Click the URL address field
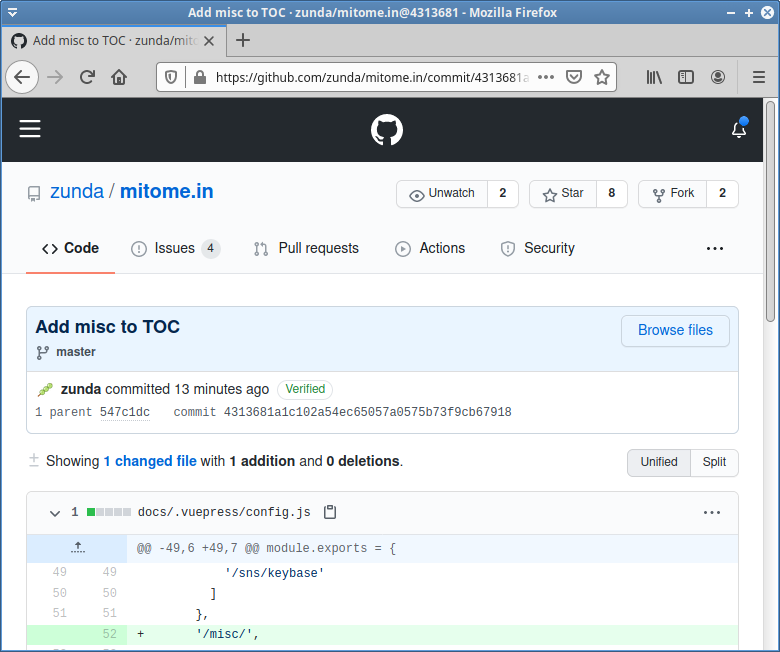The width and height of the screenshot is (780, 652). 372,77
